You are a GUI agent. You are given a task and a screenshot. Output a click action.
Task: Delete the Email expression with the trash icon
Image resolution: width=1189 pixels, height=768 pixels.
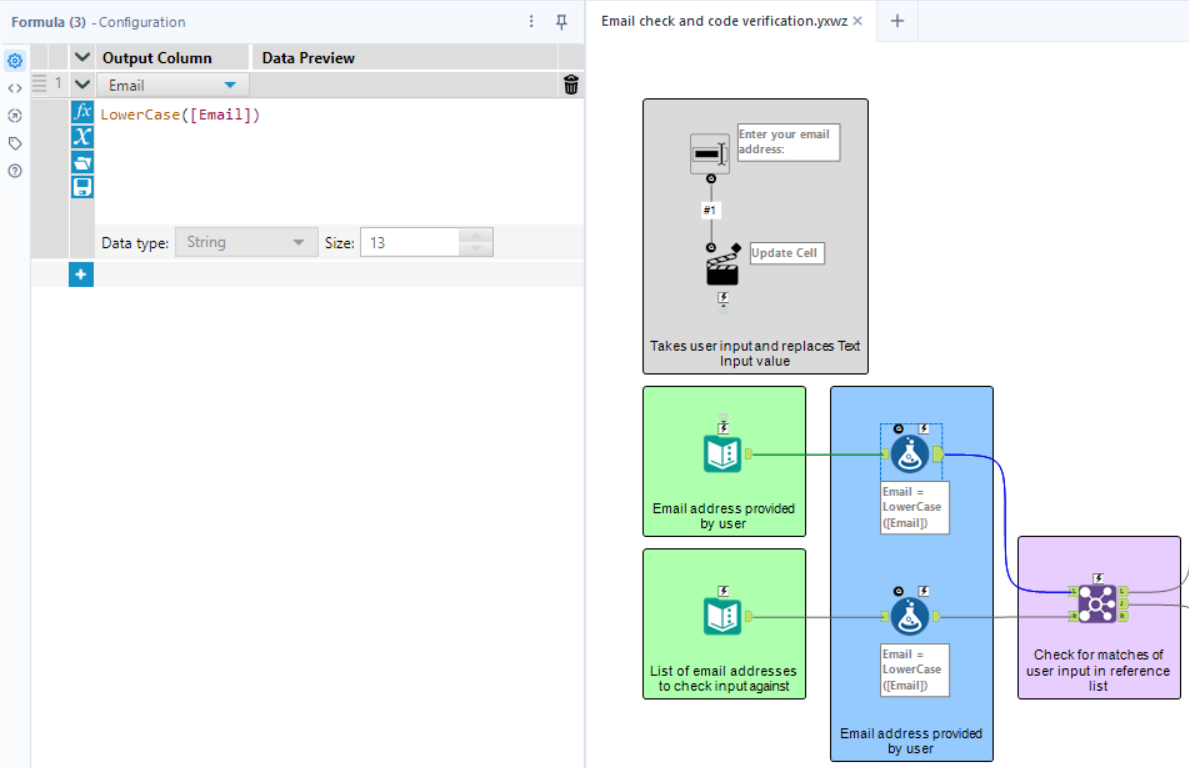point(570,85)
